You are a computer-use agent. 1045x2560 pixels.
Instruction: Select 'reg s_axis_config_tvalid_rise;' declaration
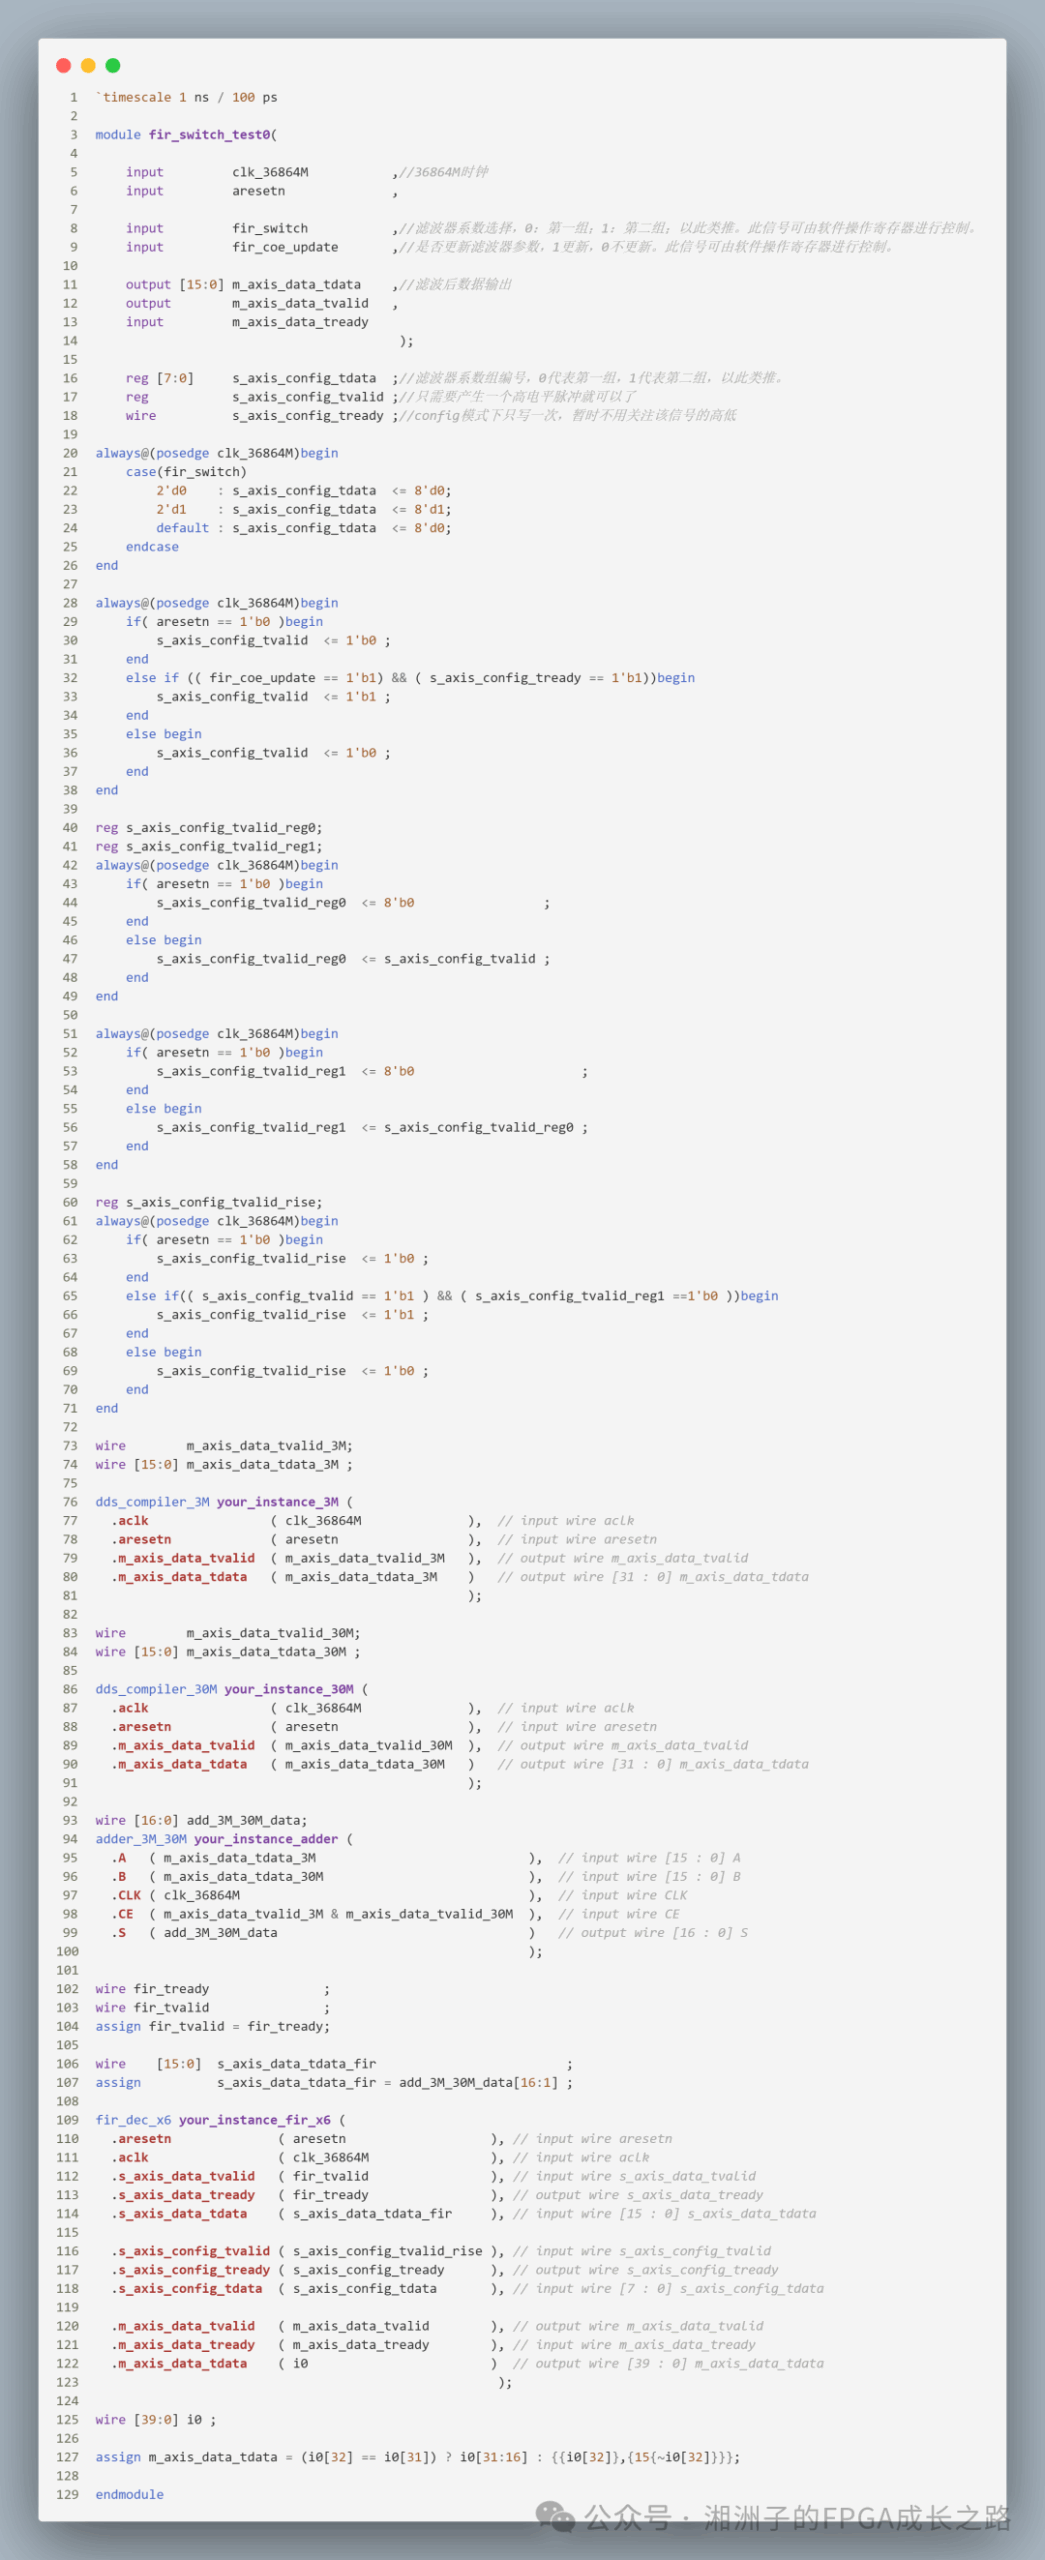(209, 1202)
